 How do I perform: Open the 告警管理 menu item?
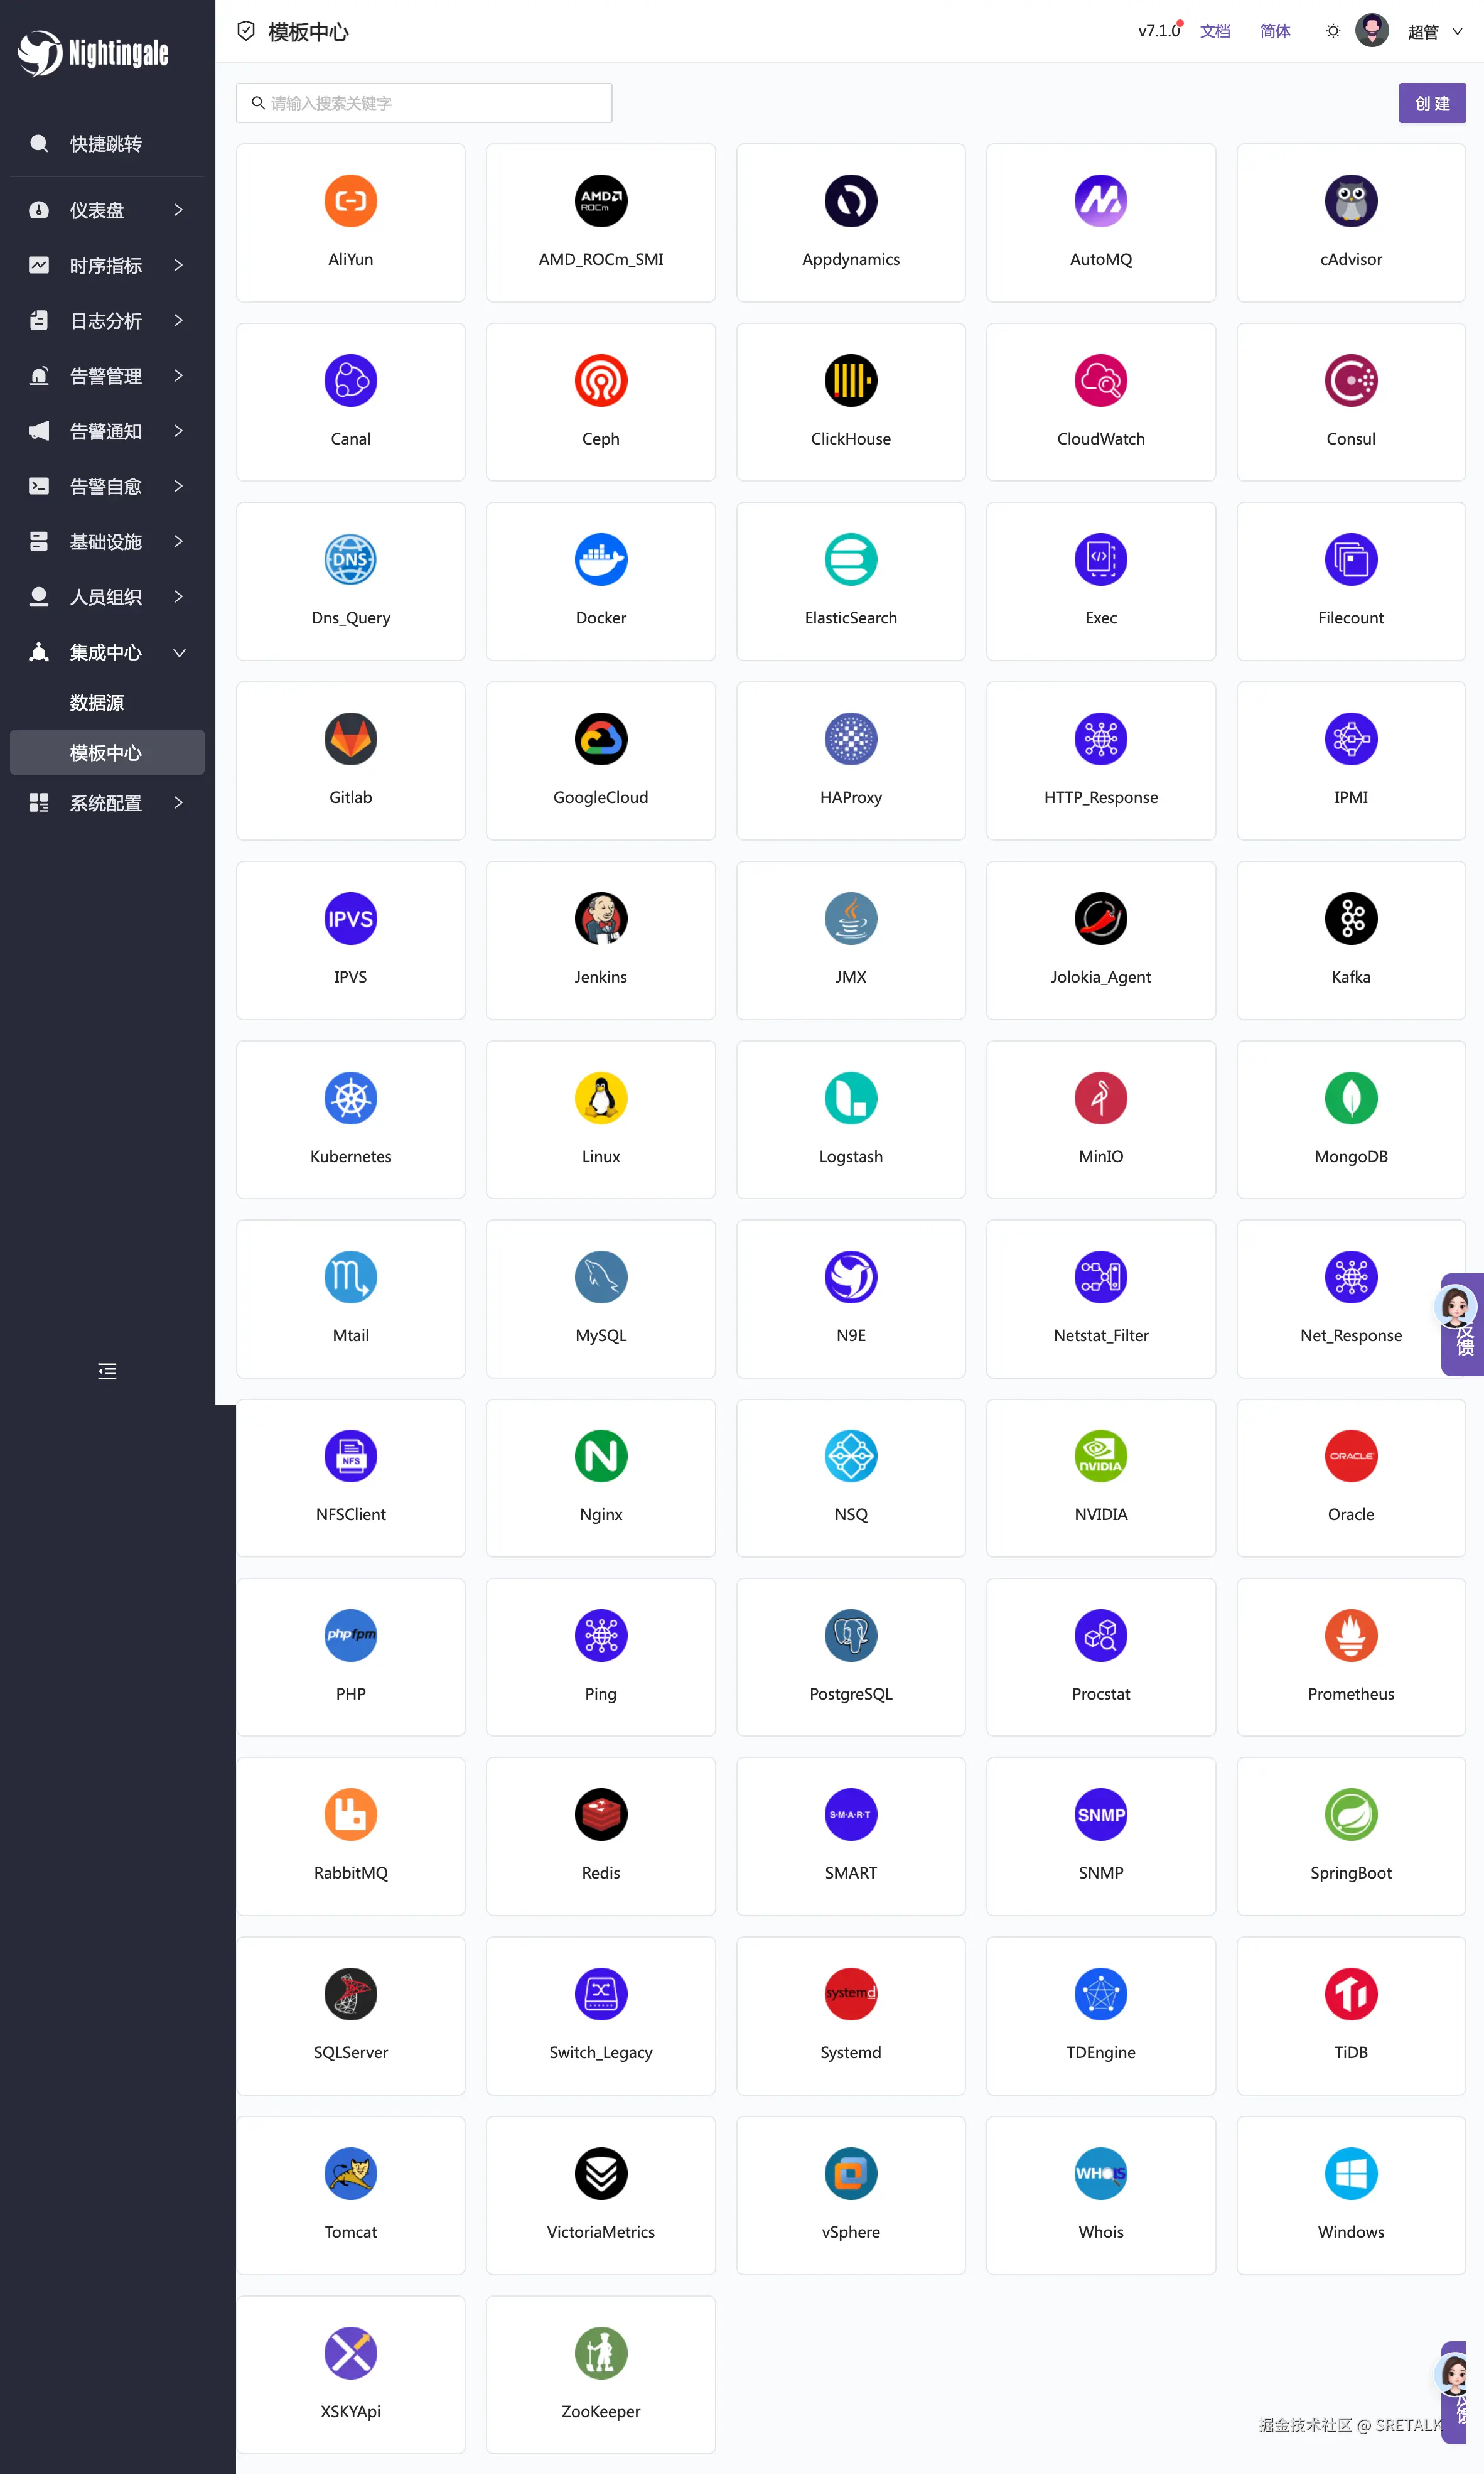[x=107, y=376]
